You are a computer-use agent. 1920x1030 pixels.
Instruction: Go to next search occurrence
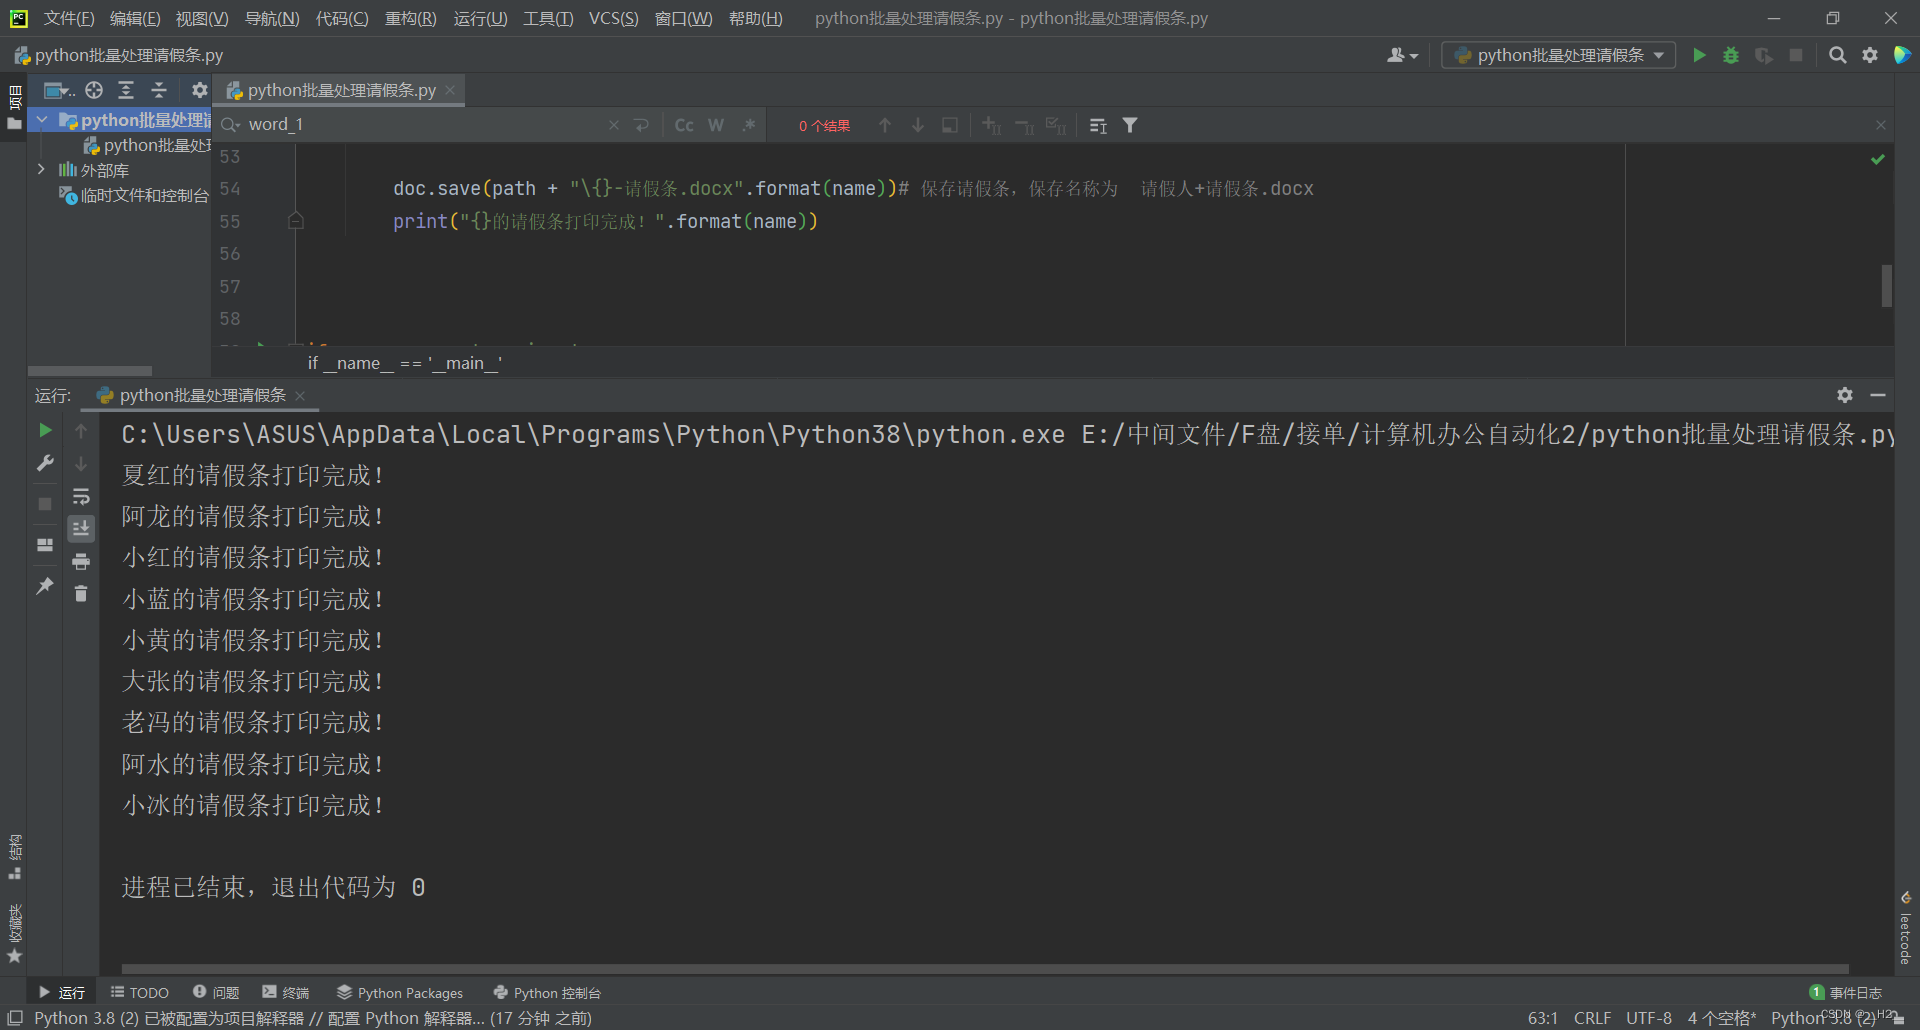tap(917, 125)
